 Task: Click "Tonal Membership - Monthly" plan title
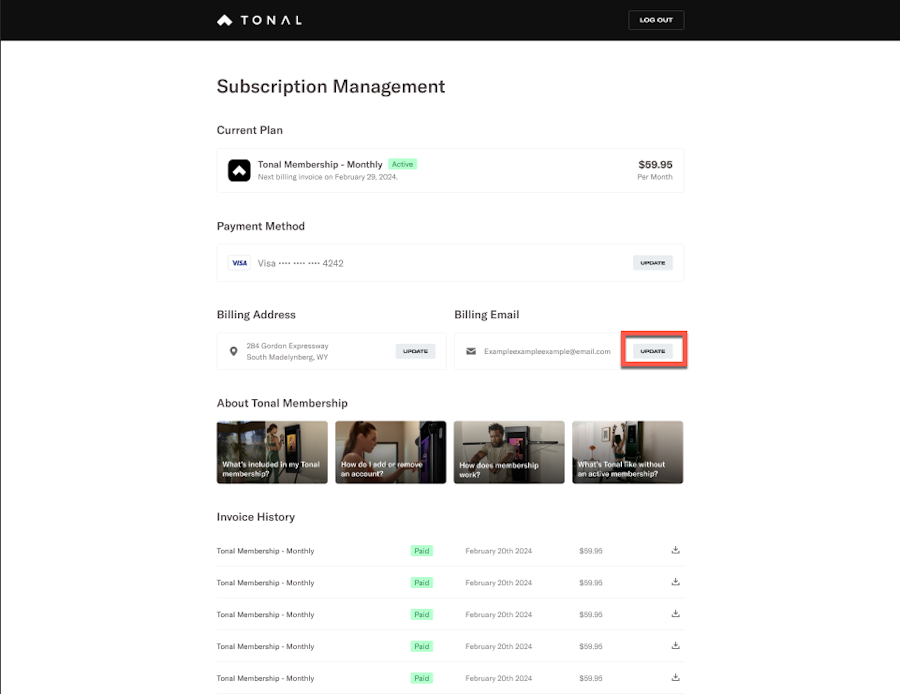click(x=320, y=165)
